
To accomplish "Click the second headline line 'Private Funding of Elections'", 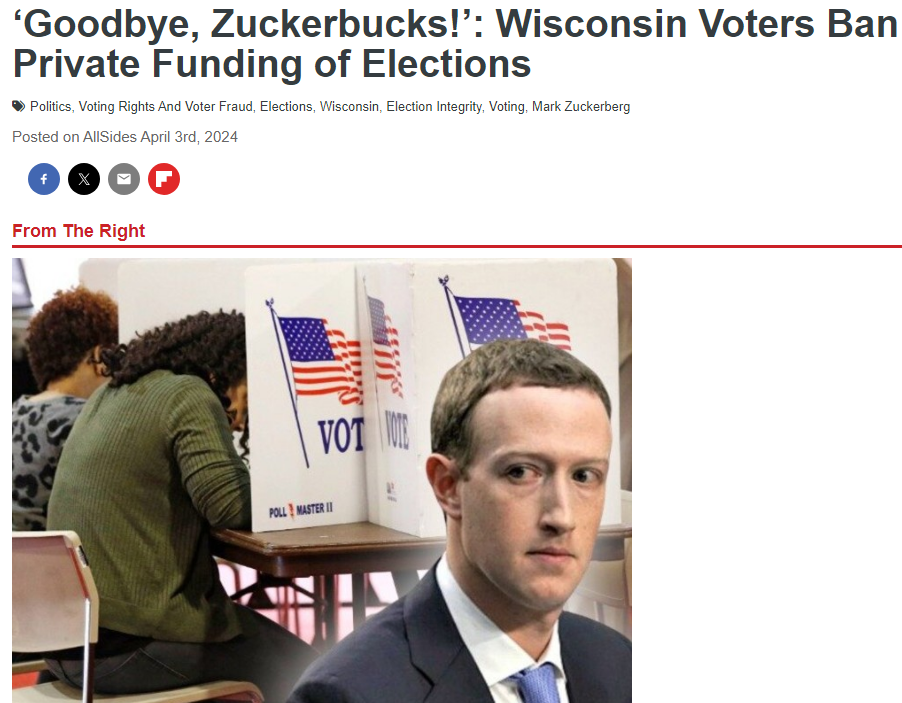I will (272, 63).
